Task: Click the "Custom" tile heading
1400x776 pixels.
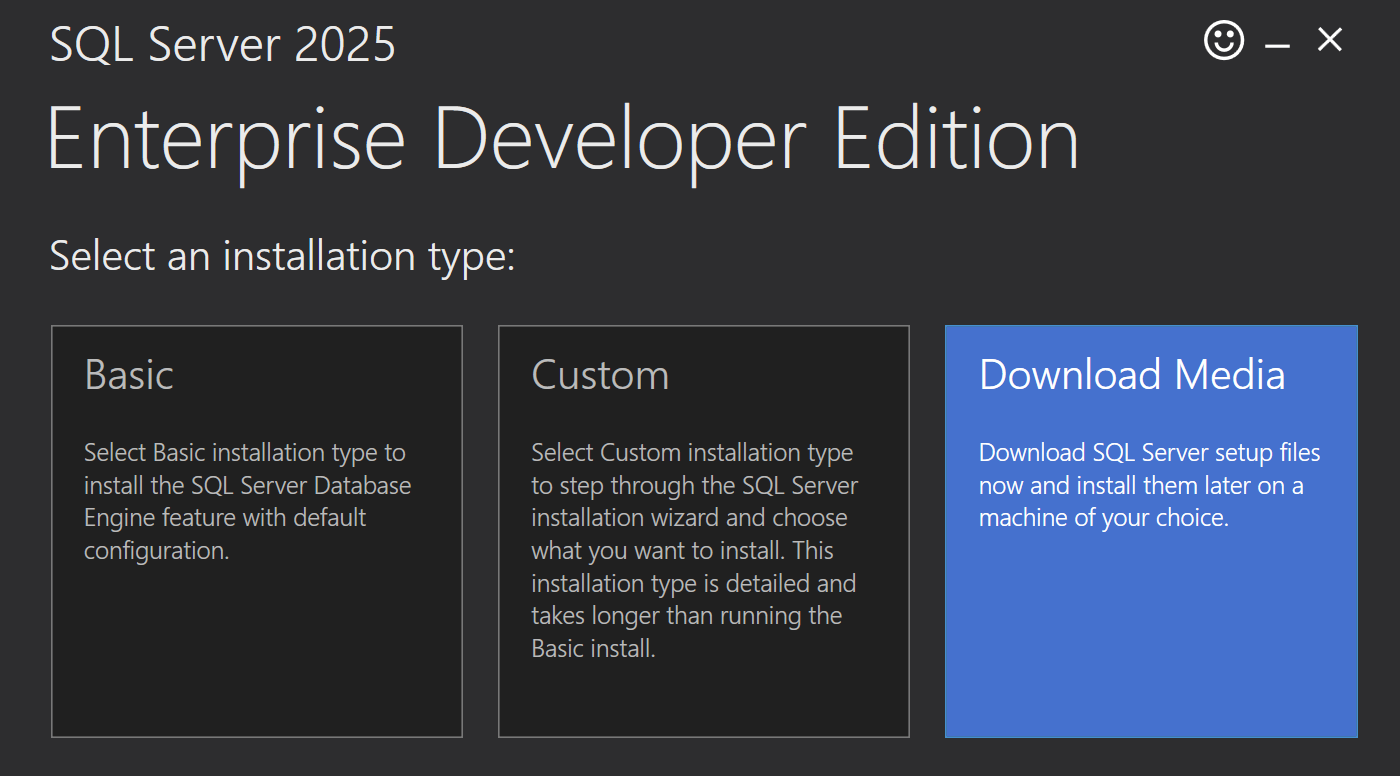Action: pyautogui.click(x=600, y=375)
